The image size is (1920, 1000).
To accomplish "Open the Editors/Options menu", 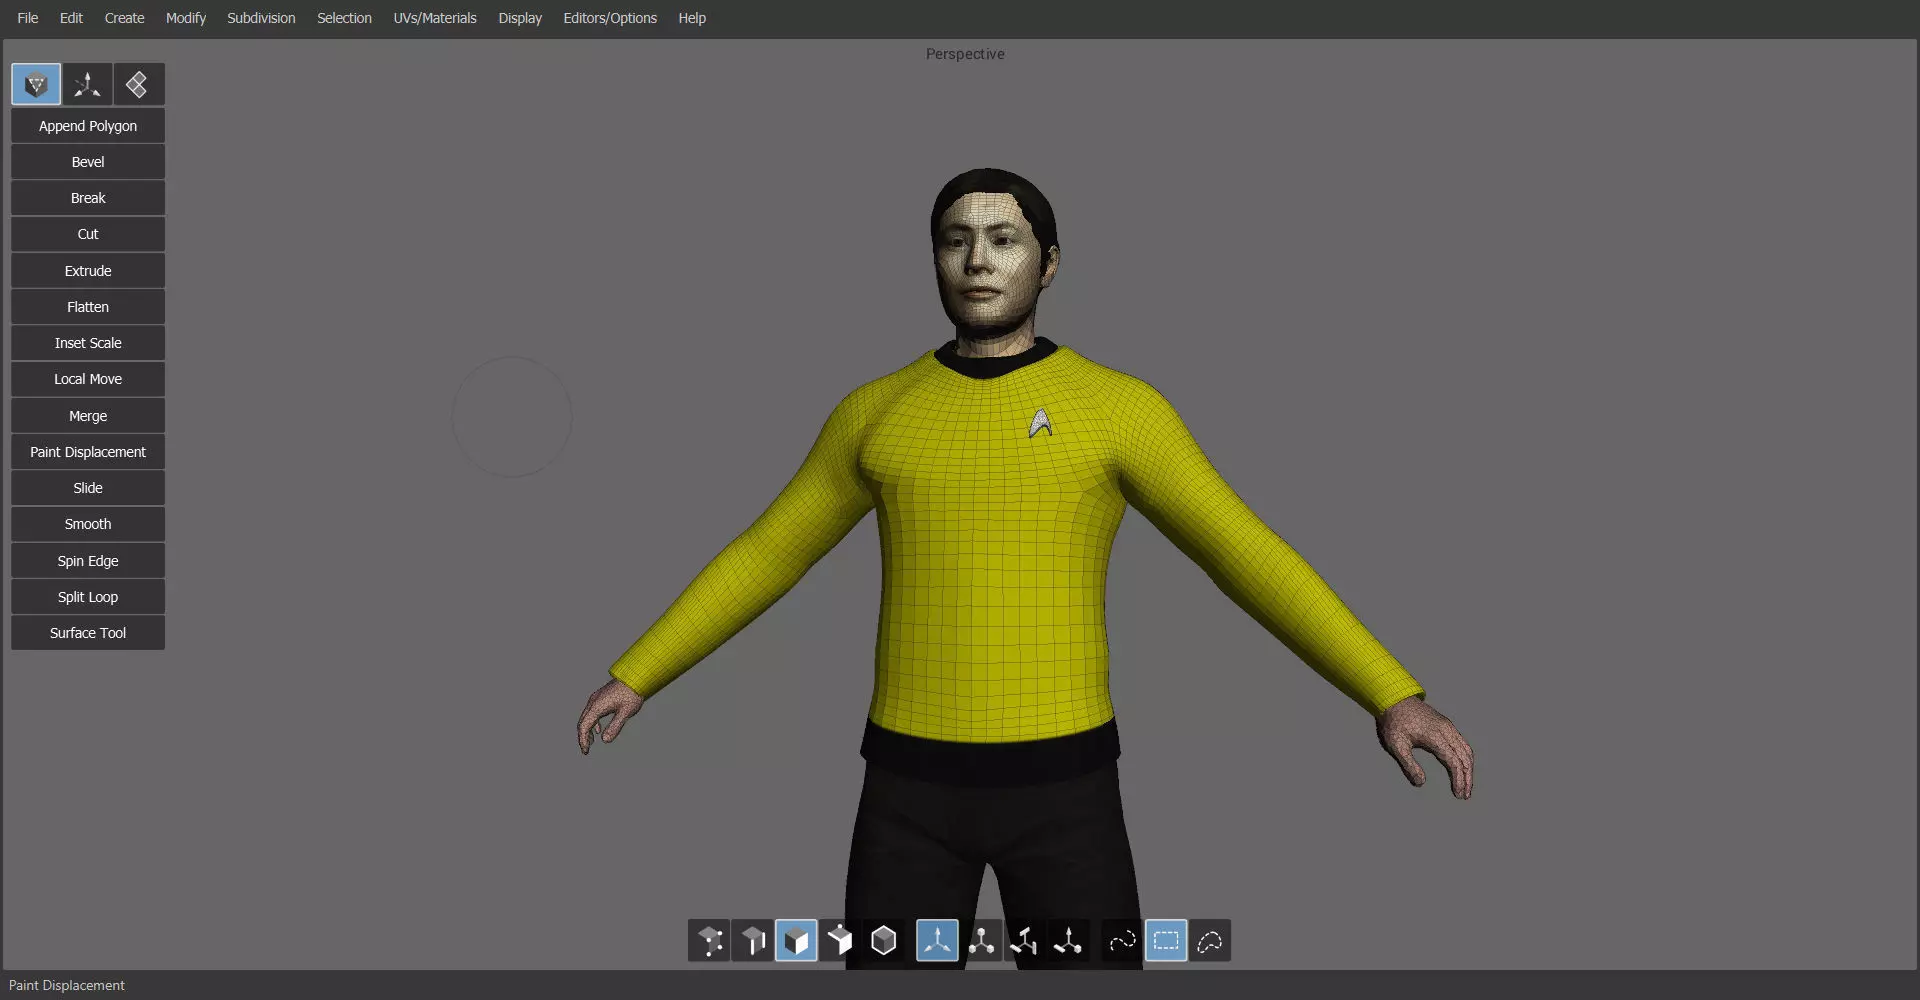I will tap(610, 18).
